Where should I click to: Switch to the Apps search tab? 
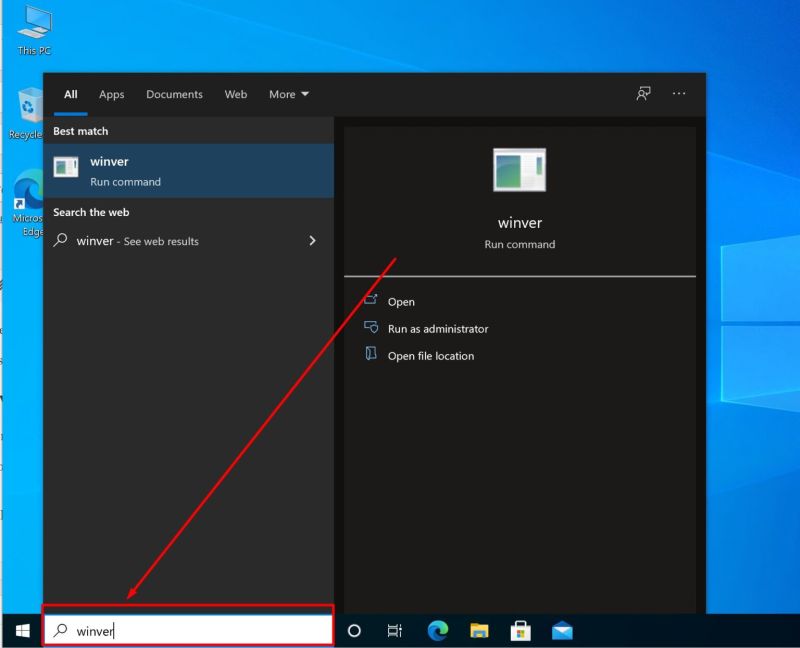coord(111,94)
